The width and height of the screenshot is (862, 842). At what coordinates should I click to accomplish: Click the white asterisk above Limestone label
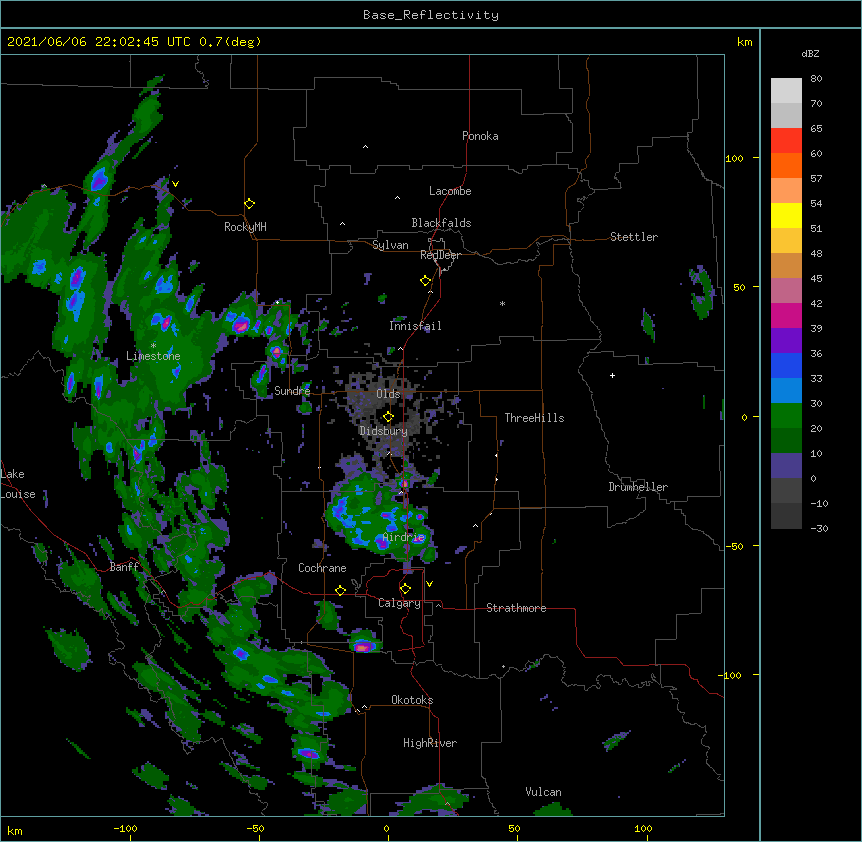153,346
